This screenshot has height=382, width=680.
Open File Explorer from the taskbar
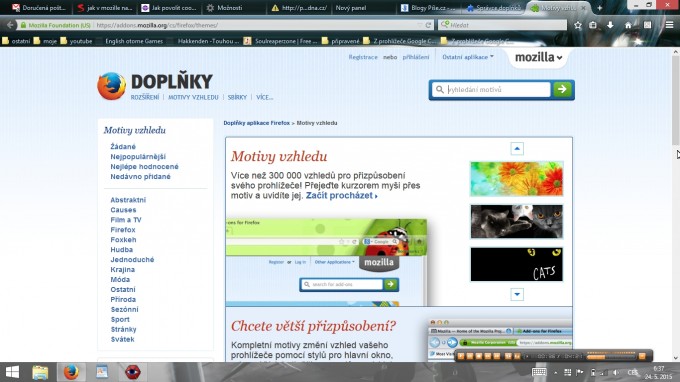pyautogui.click(x=40, y=372)
